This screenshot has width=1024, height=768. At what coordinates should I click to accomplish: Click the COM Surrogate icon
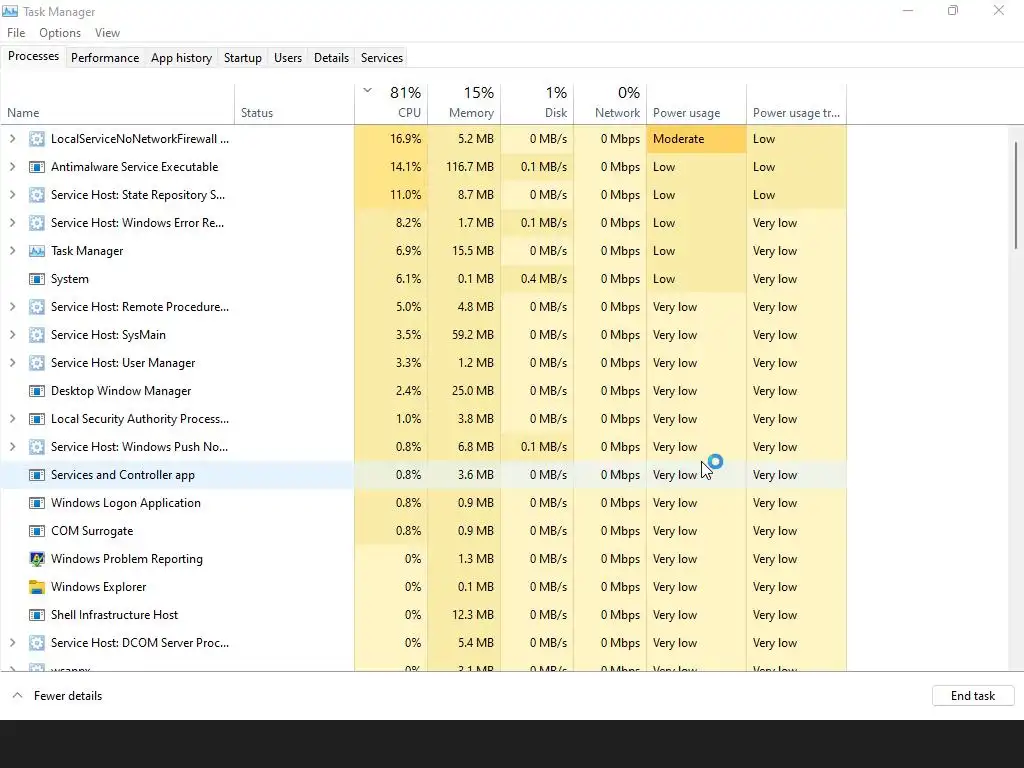point(37,531)
